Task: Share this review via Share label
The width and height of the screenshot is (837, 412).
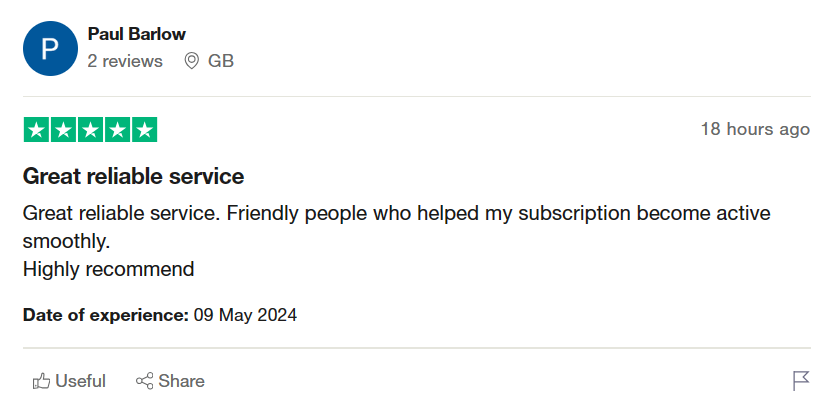Action: [x=181, y=381]
